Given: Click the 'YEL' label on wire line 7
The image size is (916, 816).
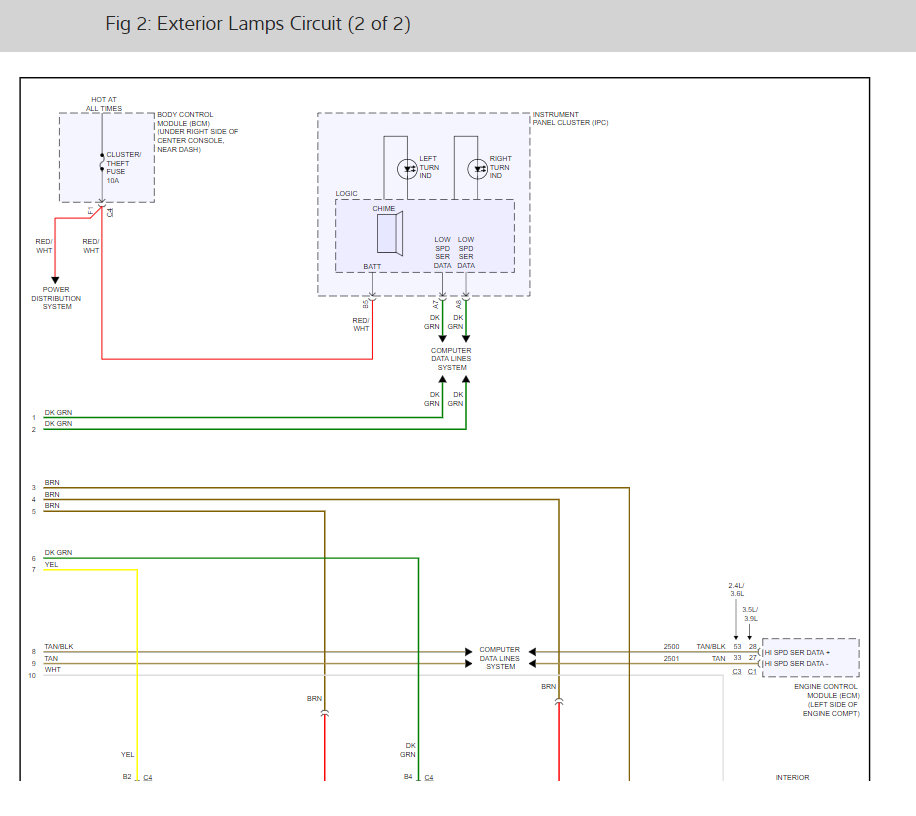Looking at the screenshot, I should pos(51,564).
